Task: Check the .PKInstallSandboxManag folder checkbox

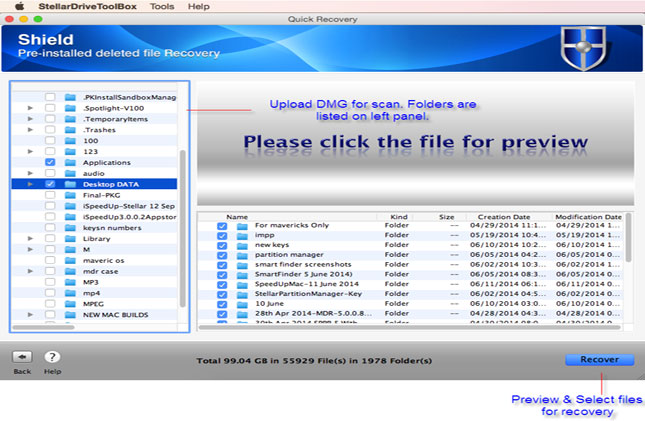Action: point(50,97)
